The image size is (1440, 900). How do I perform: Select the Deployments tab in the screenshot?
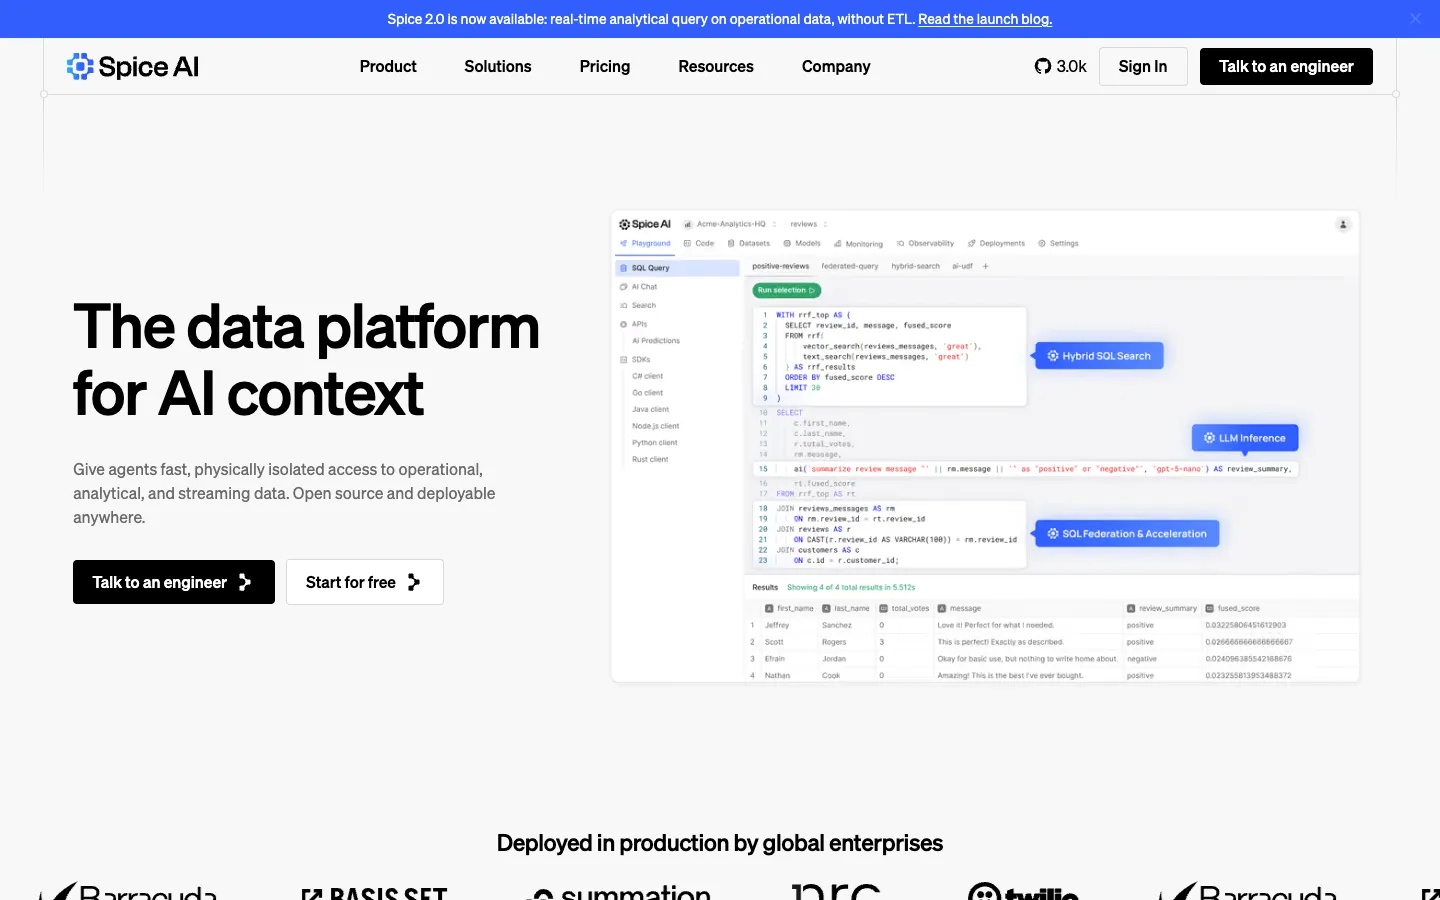point(996,243)
